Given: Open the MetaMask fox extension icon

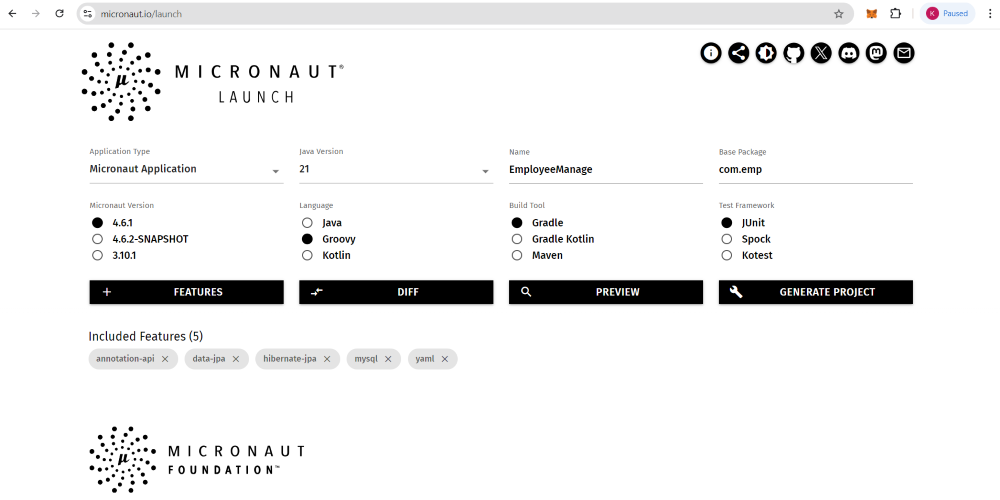Looking at the screenshot, I should tap(871, 13).
